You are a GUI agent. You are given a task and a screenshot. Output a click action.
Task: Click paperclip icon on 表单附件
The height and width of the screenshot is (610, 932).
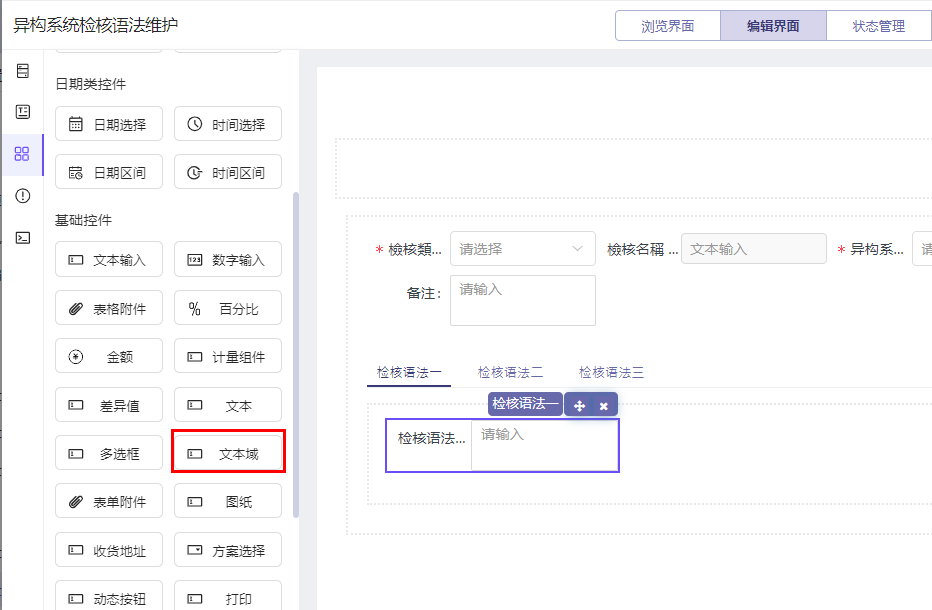(x=75, y=502)
